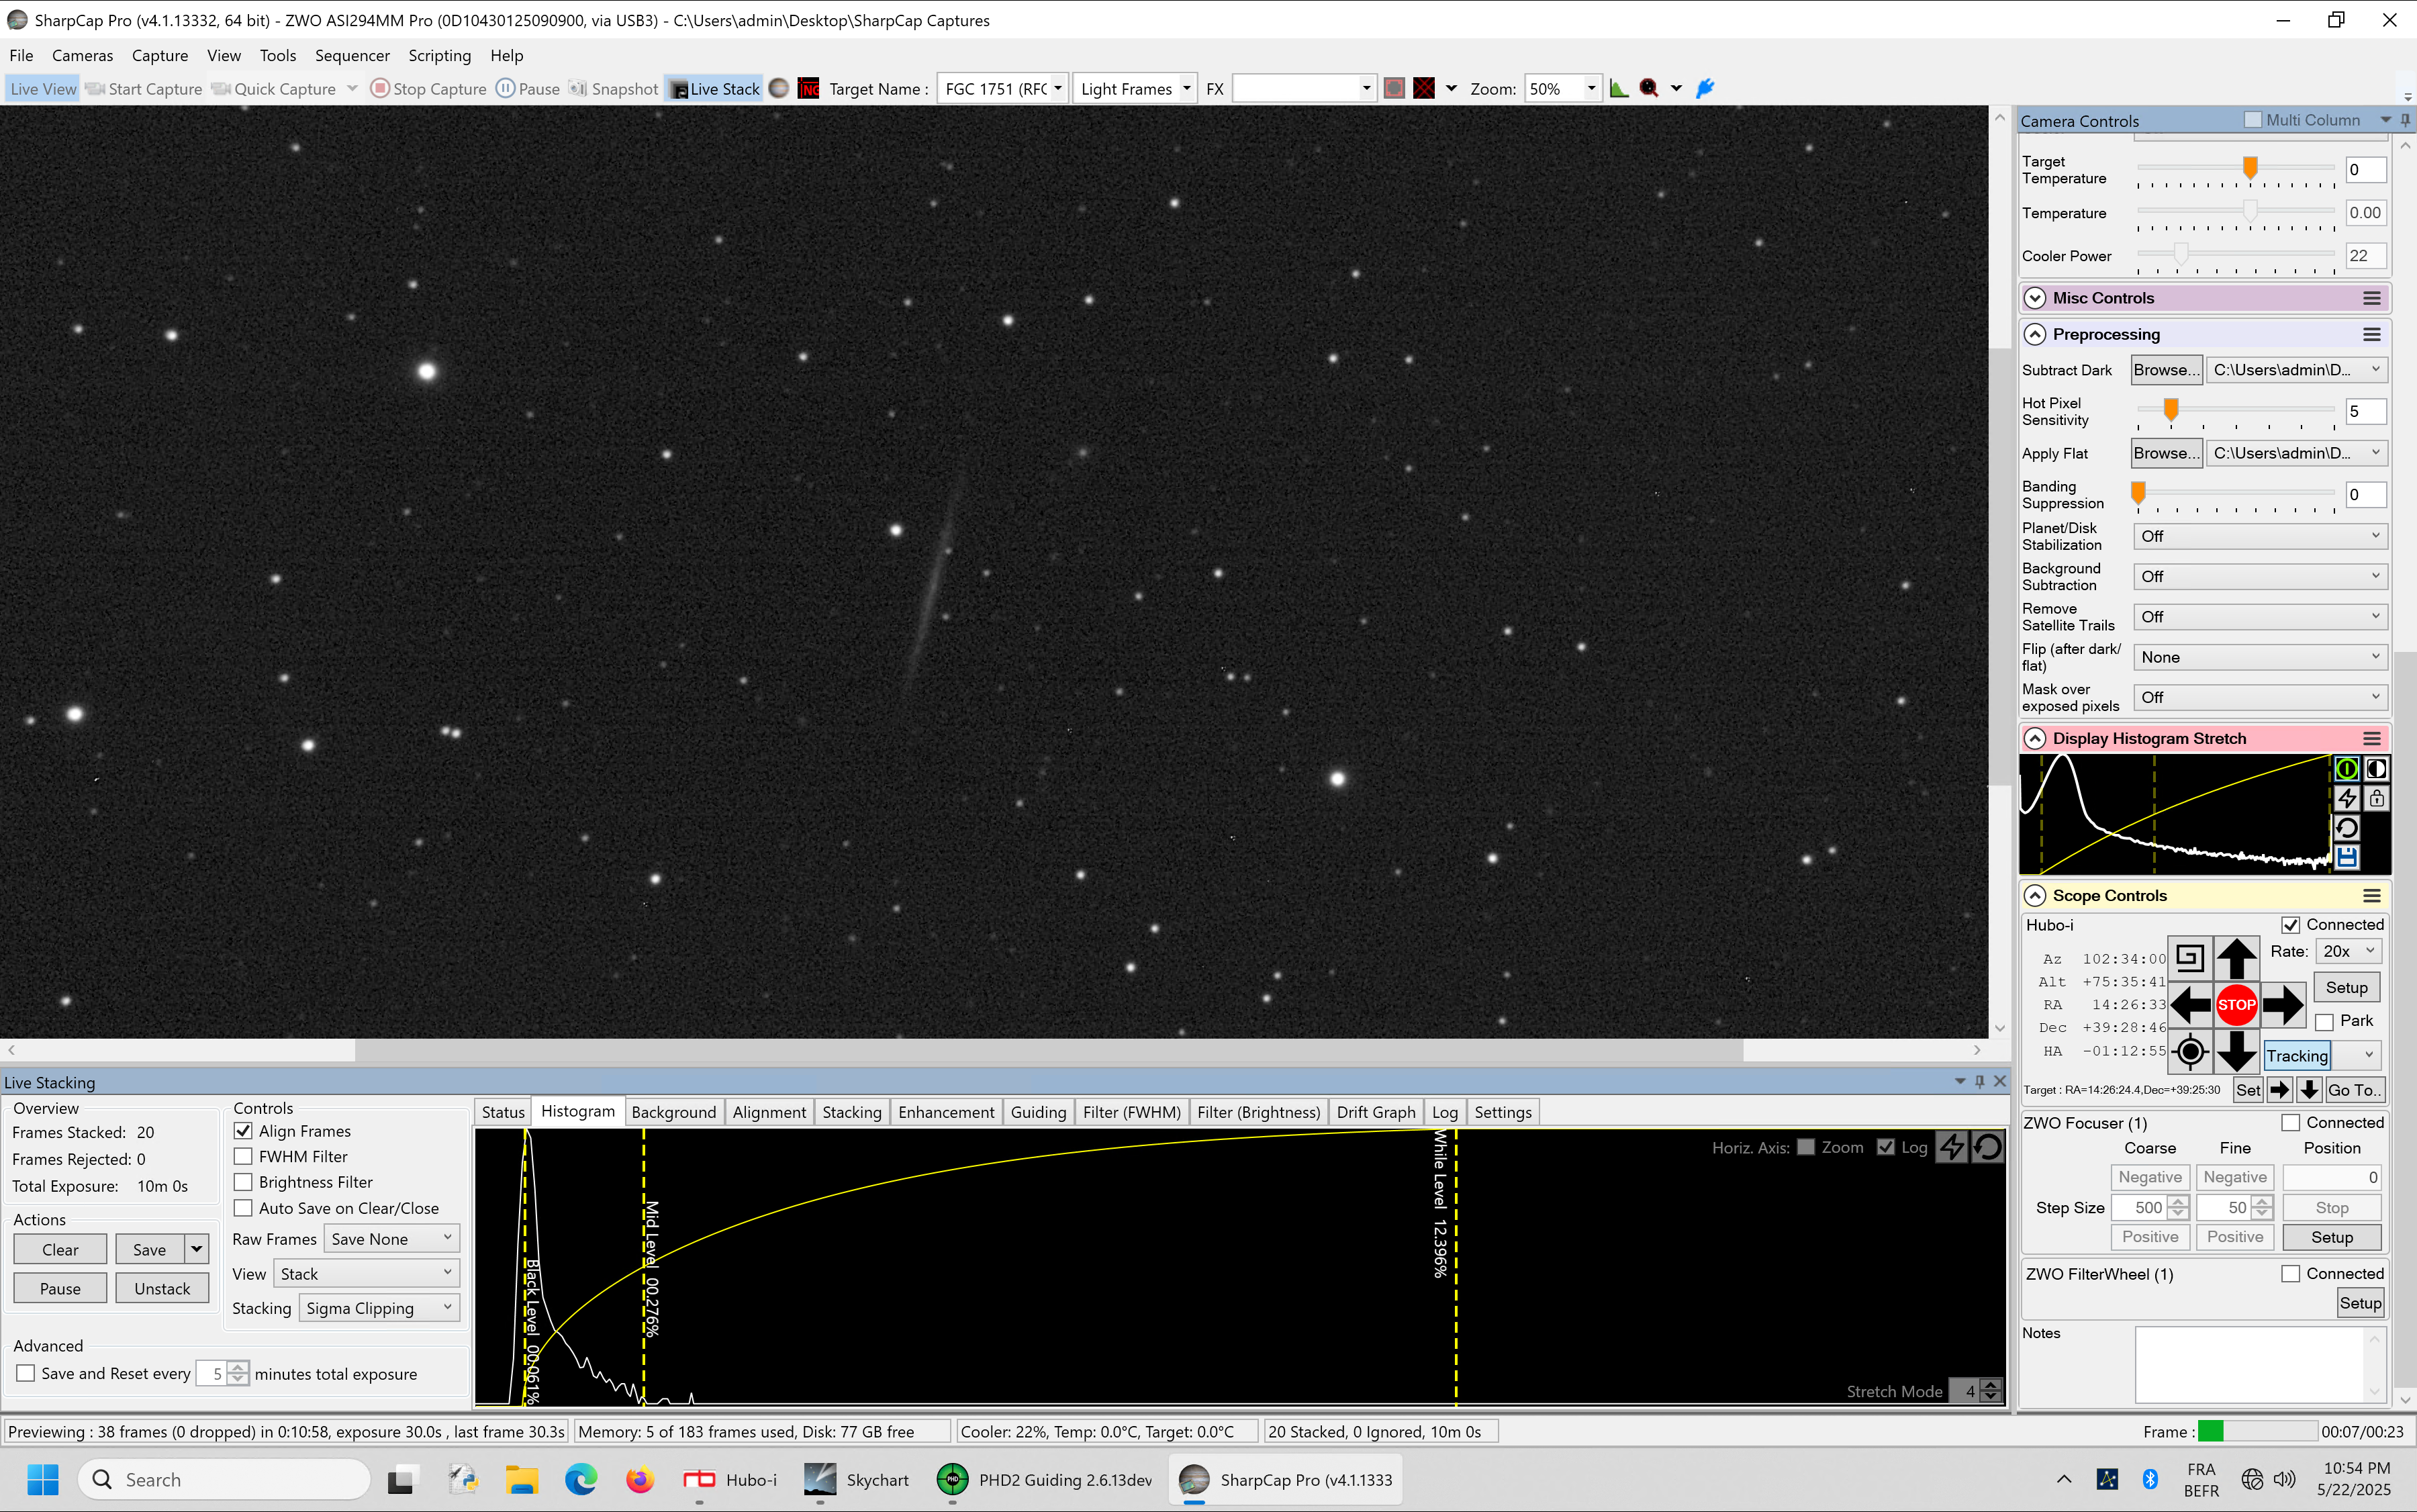Switch to the Filter (FWHM) tab
2417x1512 pixels.
pyautogui.click(x=1131, y=1112)
